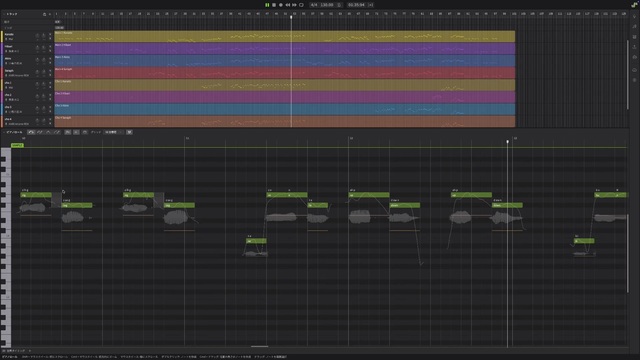Click the purple Cho-2 Hikari clip color bar
This screenshot has width=640, height=360.
(284, 97)
